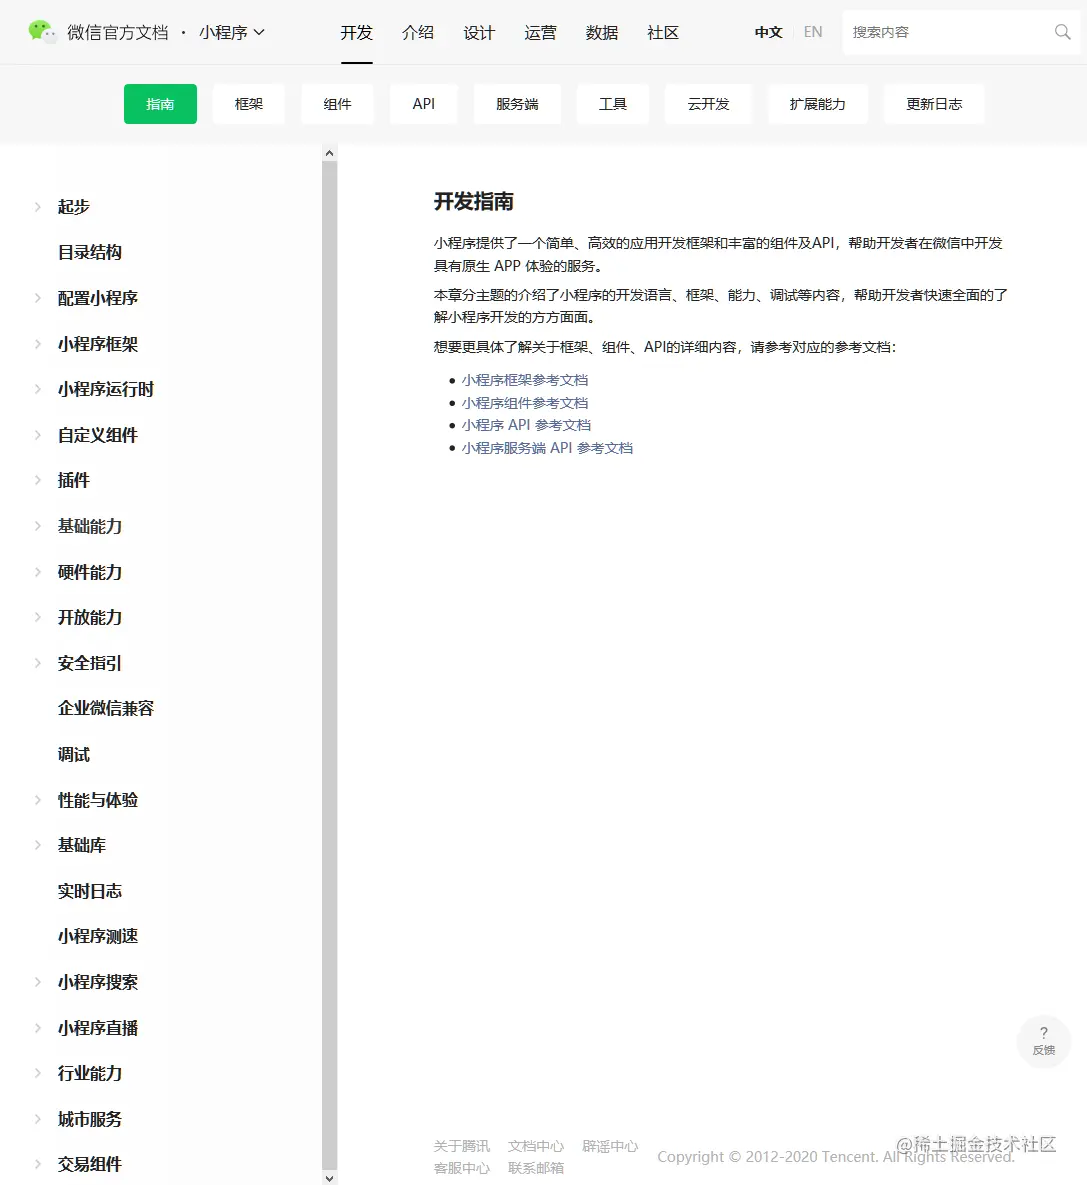
Task: Expand the 小程序搜索 section chevron
Action: click(38, 982)
